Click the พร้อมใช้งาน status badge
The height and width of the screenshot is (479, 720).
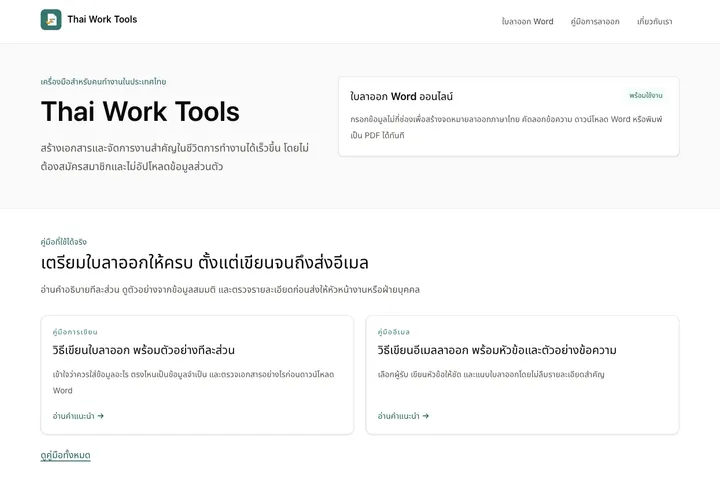646,96
